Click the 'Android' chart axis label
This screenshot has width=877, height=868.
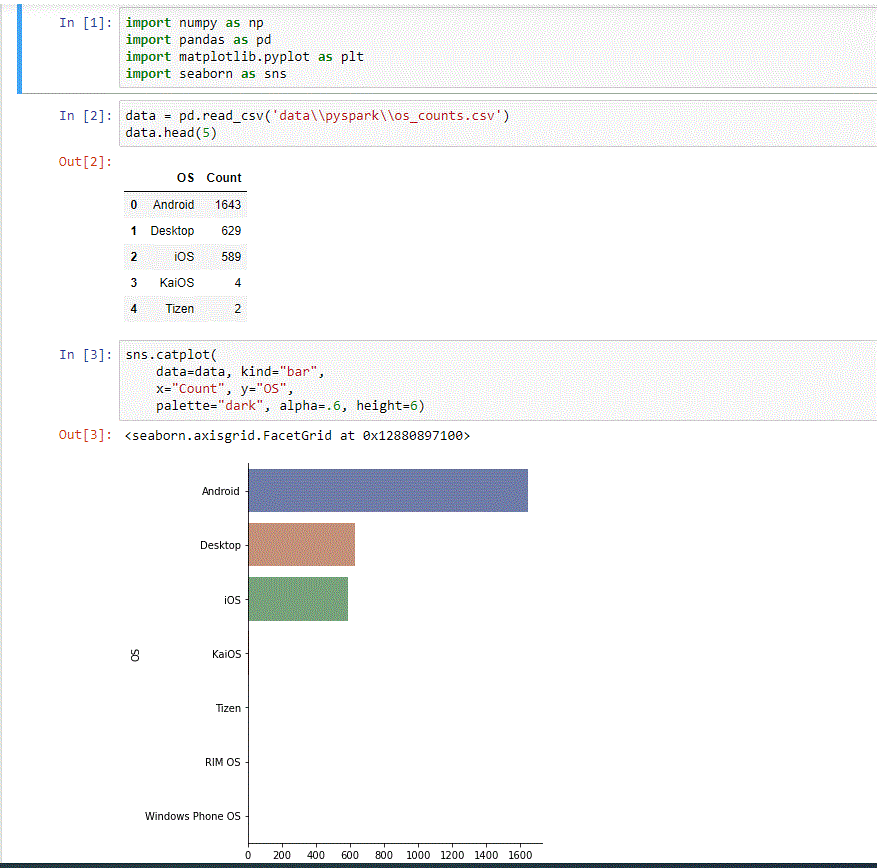pos(220,491)
